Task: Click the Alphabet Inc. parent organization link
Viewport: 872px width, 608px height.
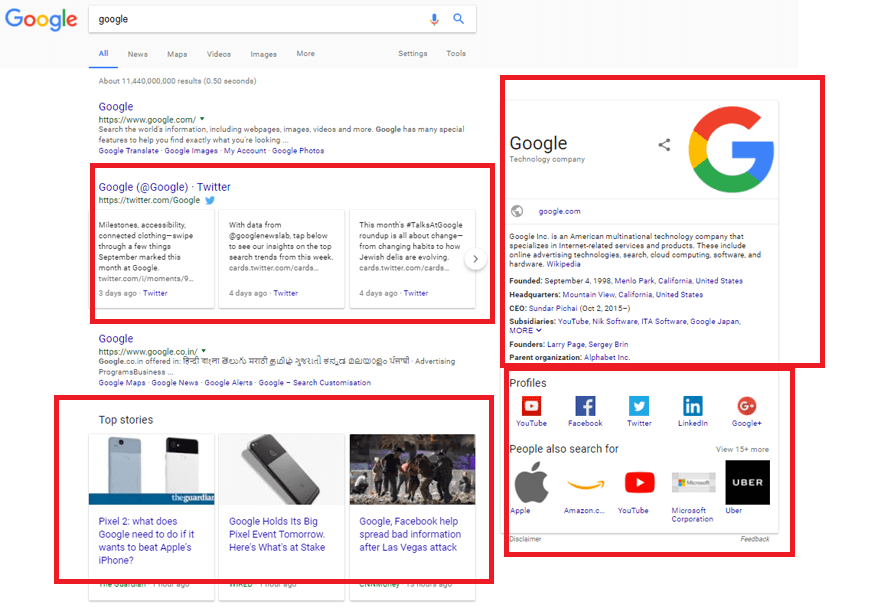Action: click(x=607, y=358)
